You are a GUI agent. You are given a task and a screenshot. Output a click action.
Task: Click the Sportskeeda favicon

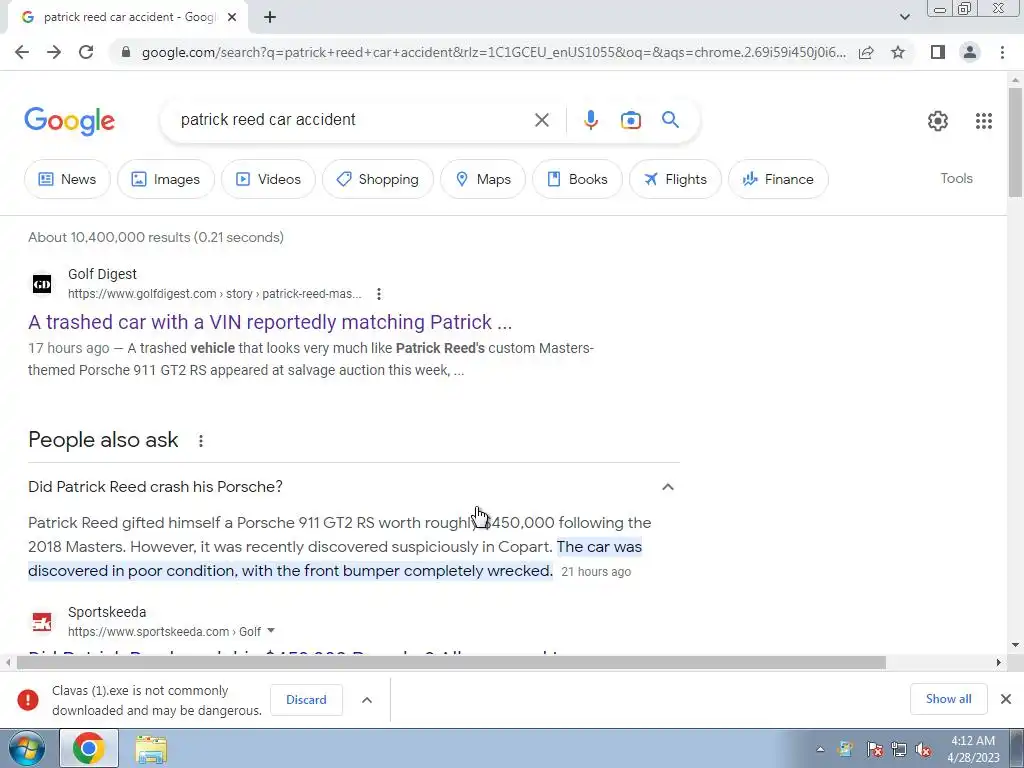[42, 622]
